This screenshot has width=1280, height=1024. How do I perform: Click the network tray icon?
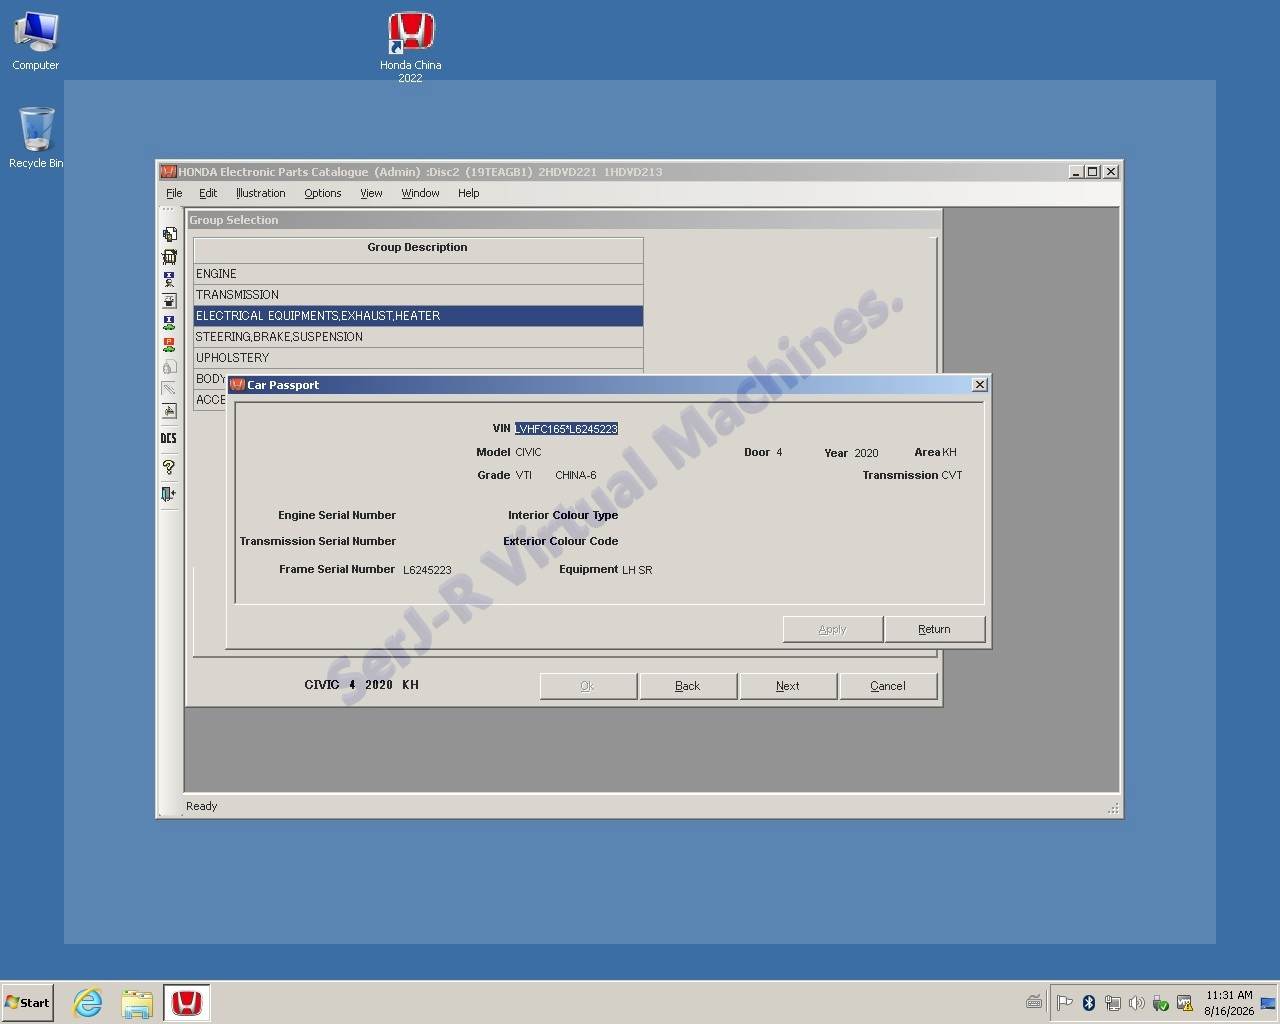coord(1113,1002)
